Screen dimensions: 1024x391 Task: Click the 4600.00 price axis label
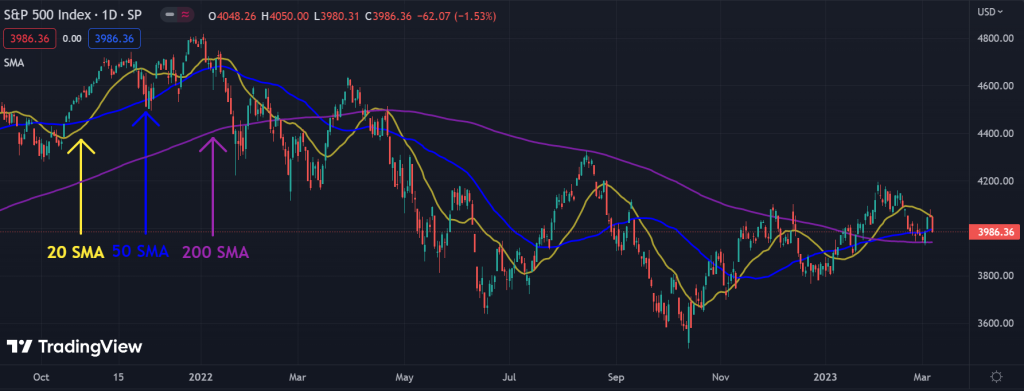click(x=995, y=86)
